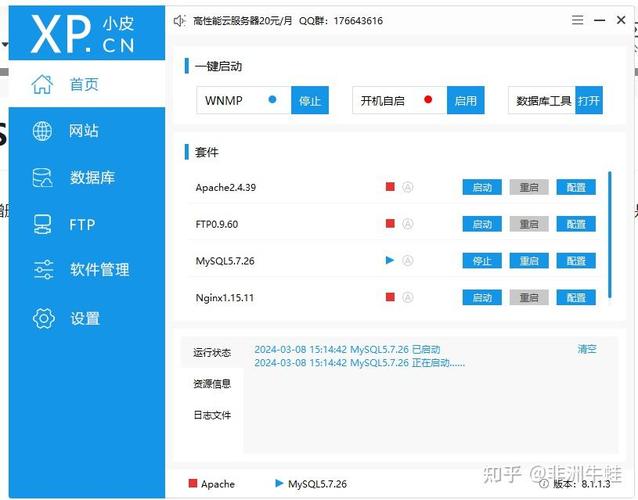Clear the log with 清空 link

coord(587,349)
